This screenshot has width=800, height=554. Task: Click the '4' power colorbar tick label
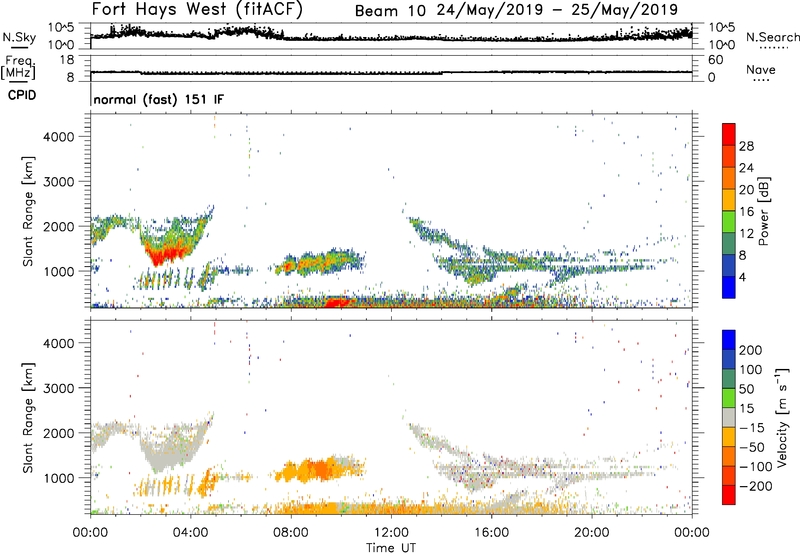[742, 277]
